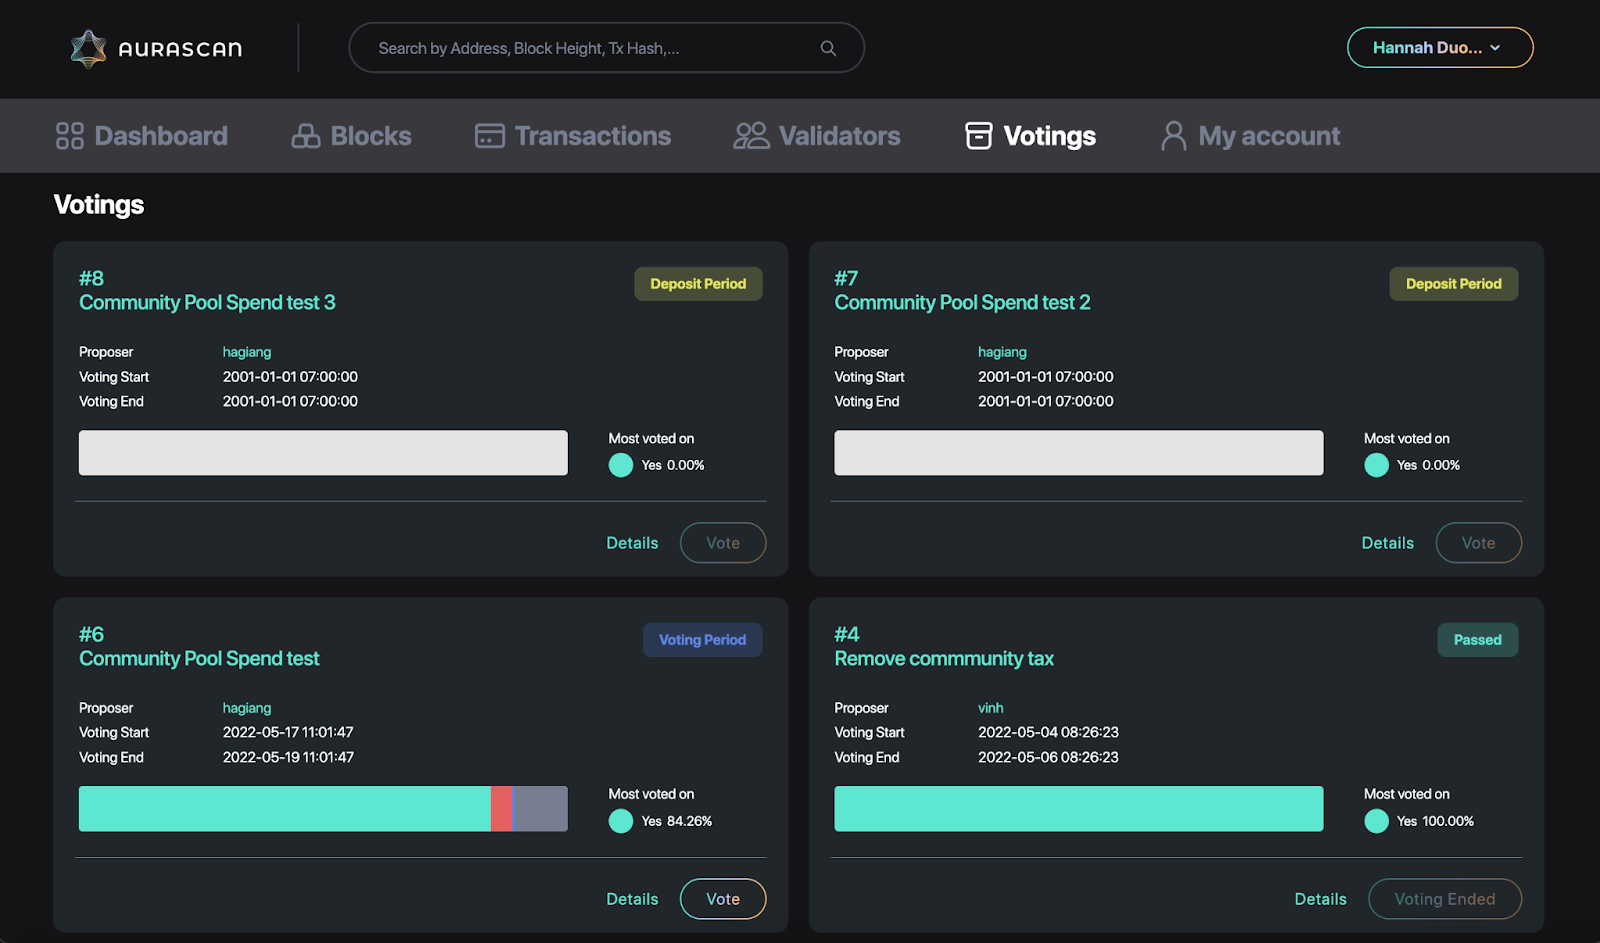Click Deposit Period badge on proposal #8

(698, 284)
